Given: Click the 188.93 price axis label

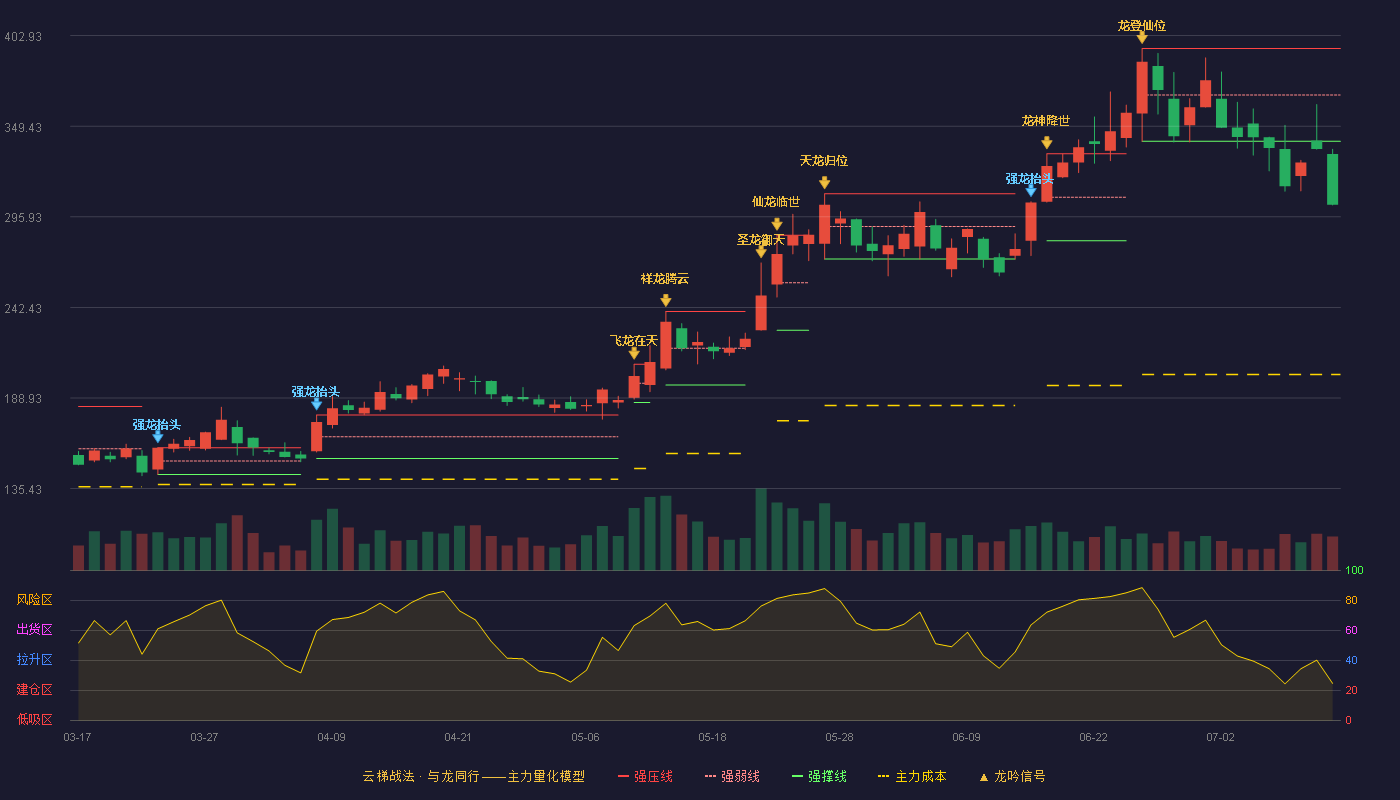Looking at the screenshot, I should [23, 398].
